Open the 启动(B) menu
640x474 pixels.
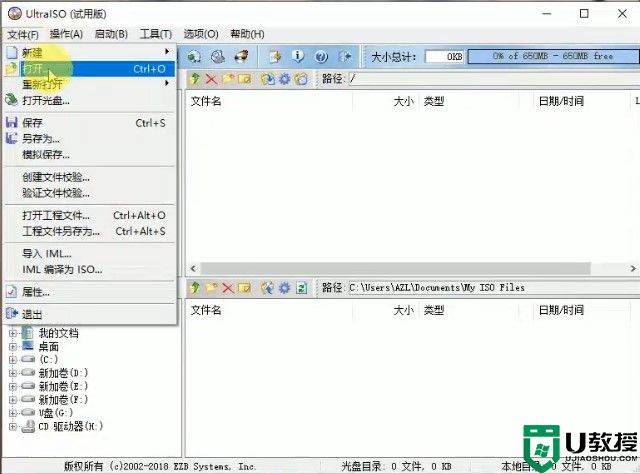111,34
